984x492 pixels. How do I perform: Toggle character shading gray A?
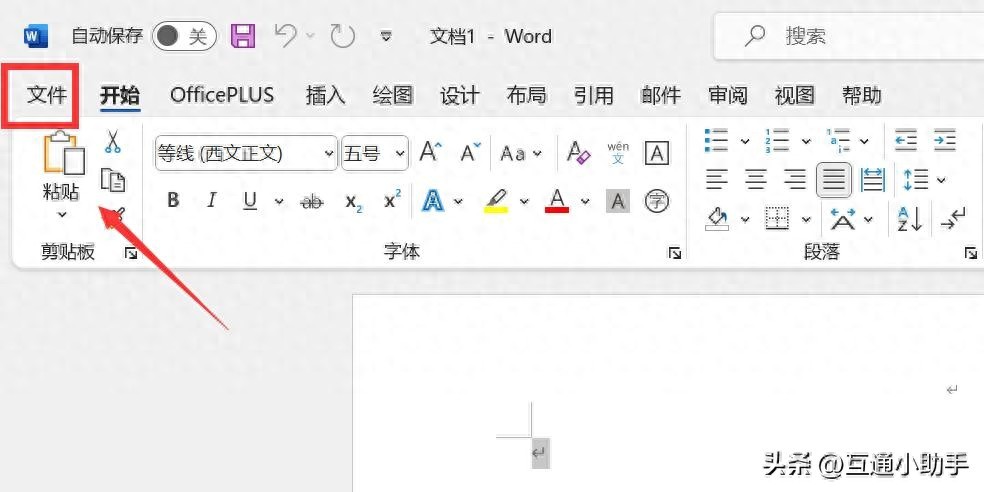pos(618,201)
